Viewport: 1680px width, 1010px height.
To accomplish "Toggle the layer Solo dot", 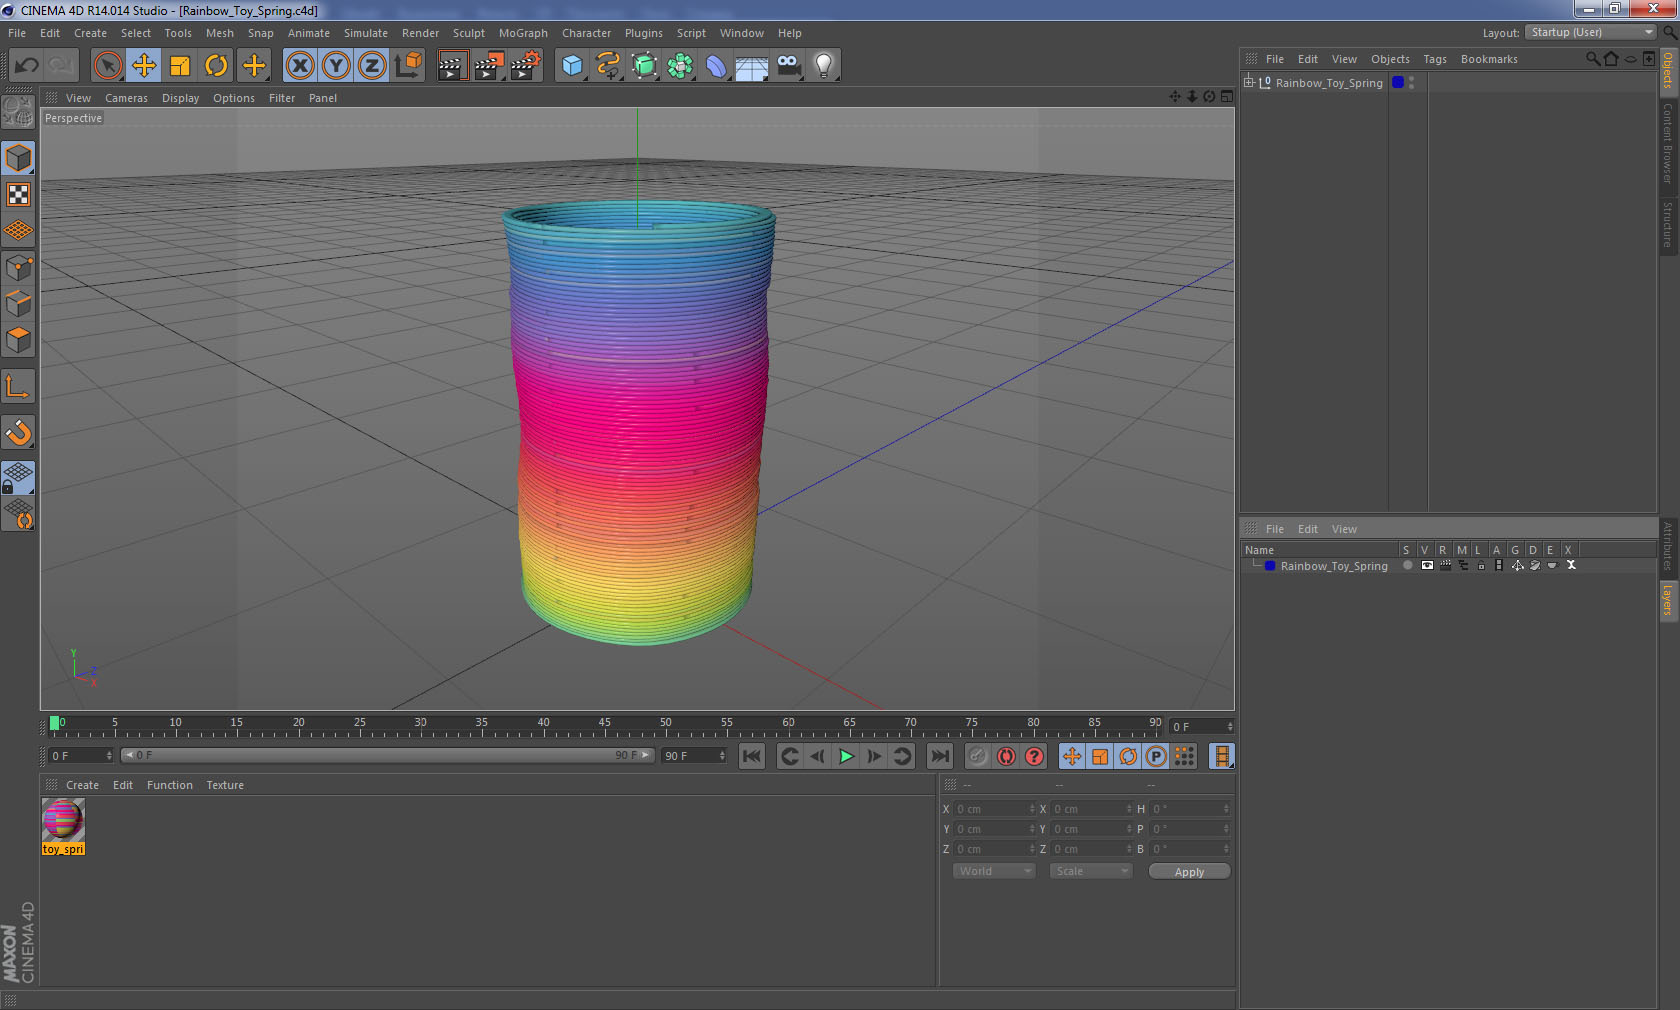I will [1408, 565].
